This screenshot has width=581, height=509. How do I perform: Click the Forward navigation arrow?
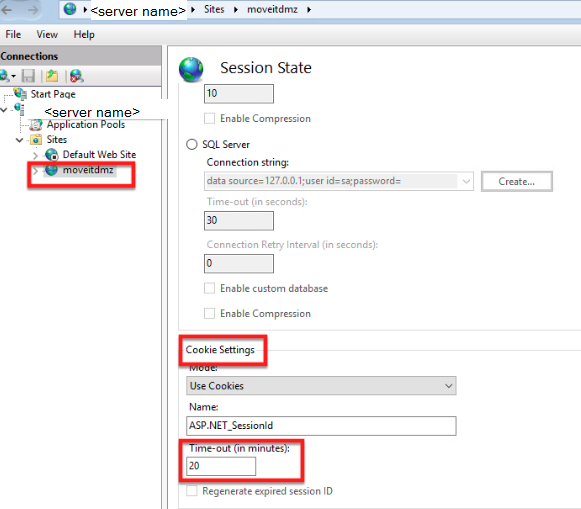tap(33, 10)
